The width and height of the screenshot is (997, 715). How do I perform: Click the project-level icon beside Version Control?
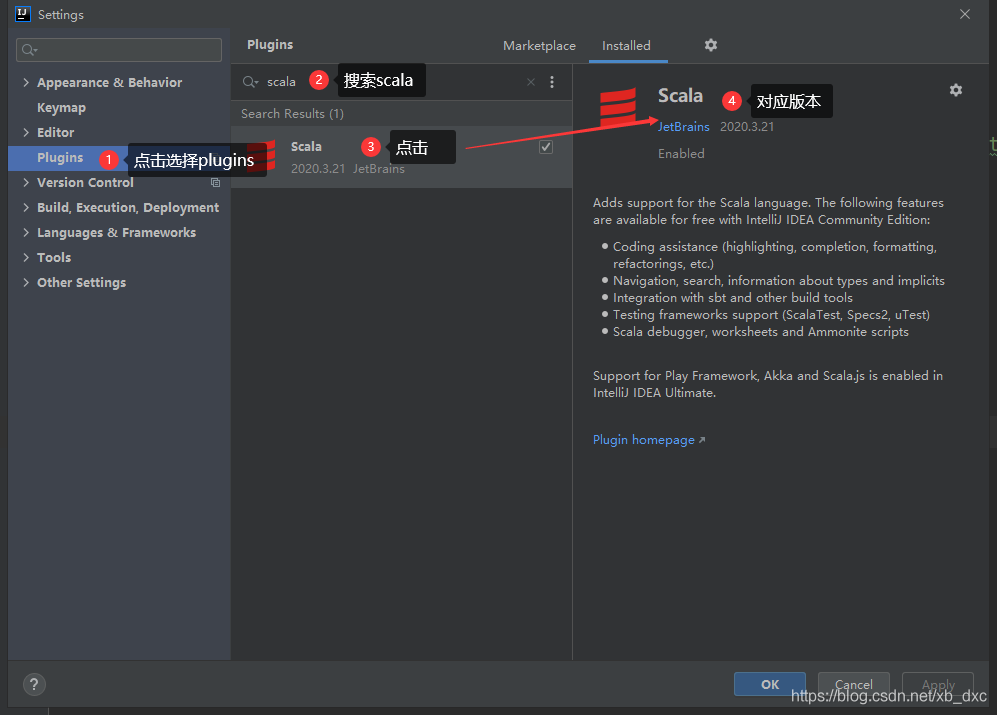click(216, 183)
